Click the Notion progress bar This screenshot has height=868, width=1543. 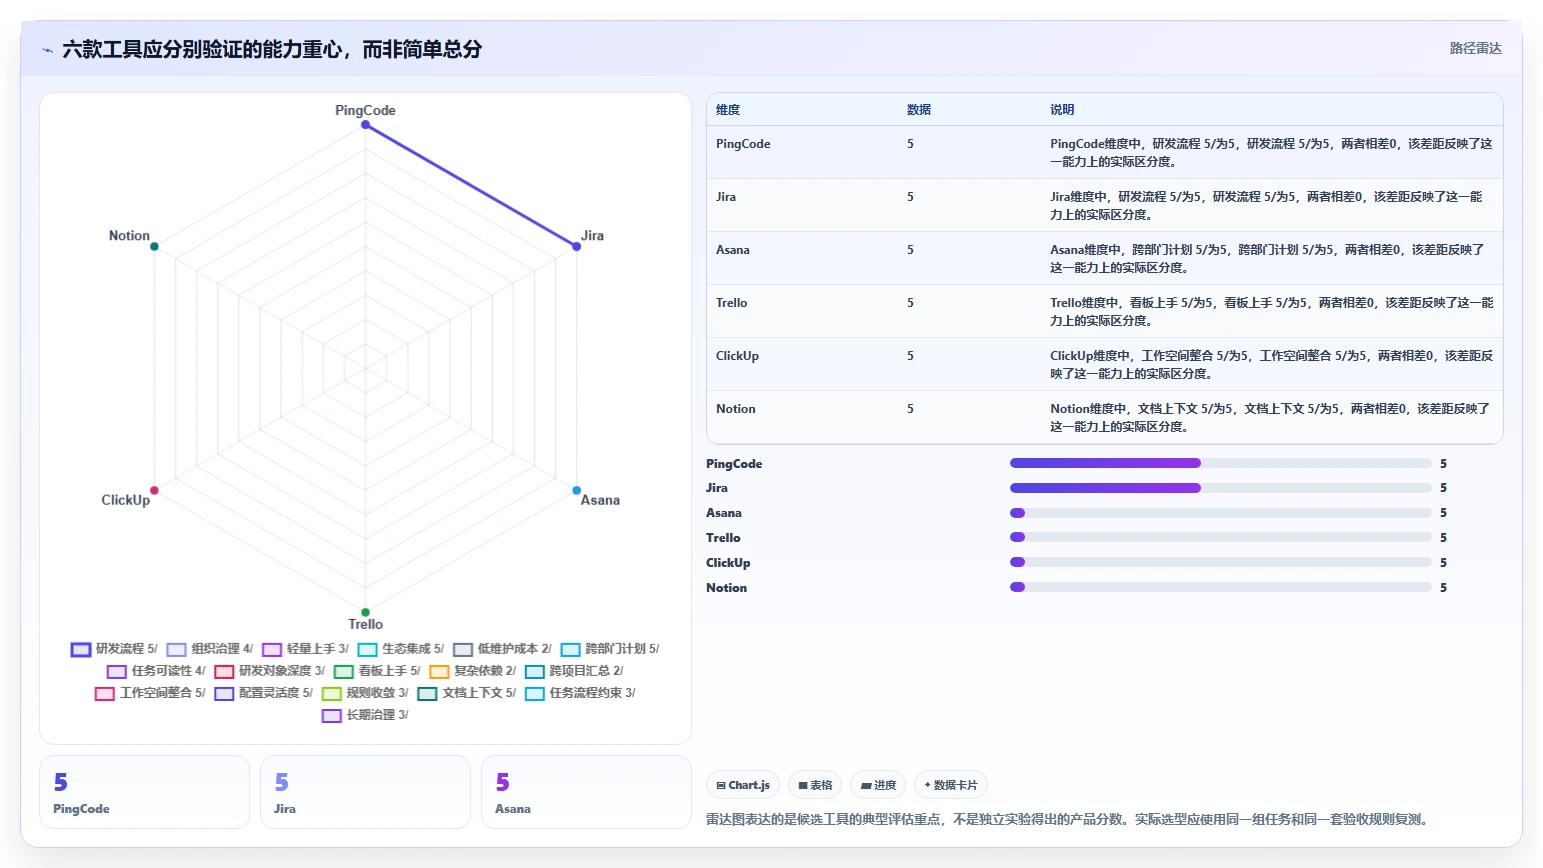1221,587
